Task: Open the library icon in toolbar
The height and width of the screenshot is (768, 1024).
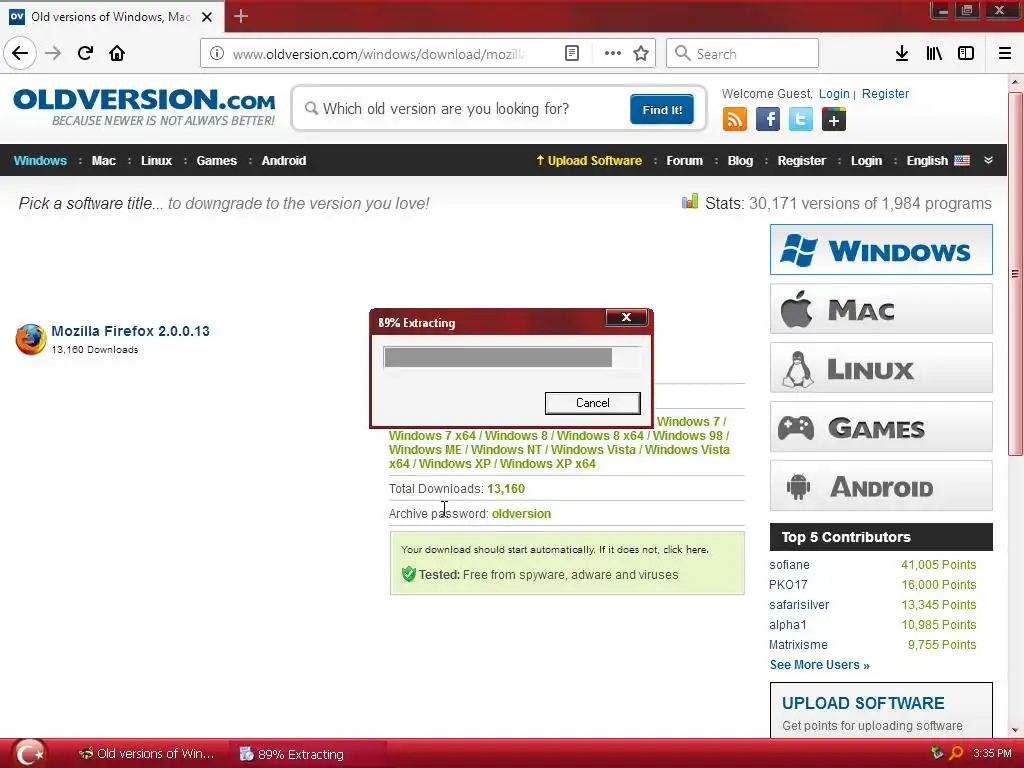Action: point(934,54)
